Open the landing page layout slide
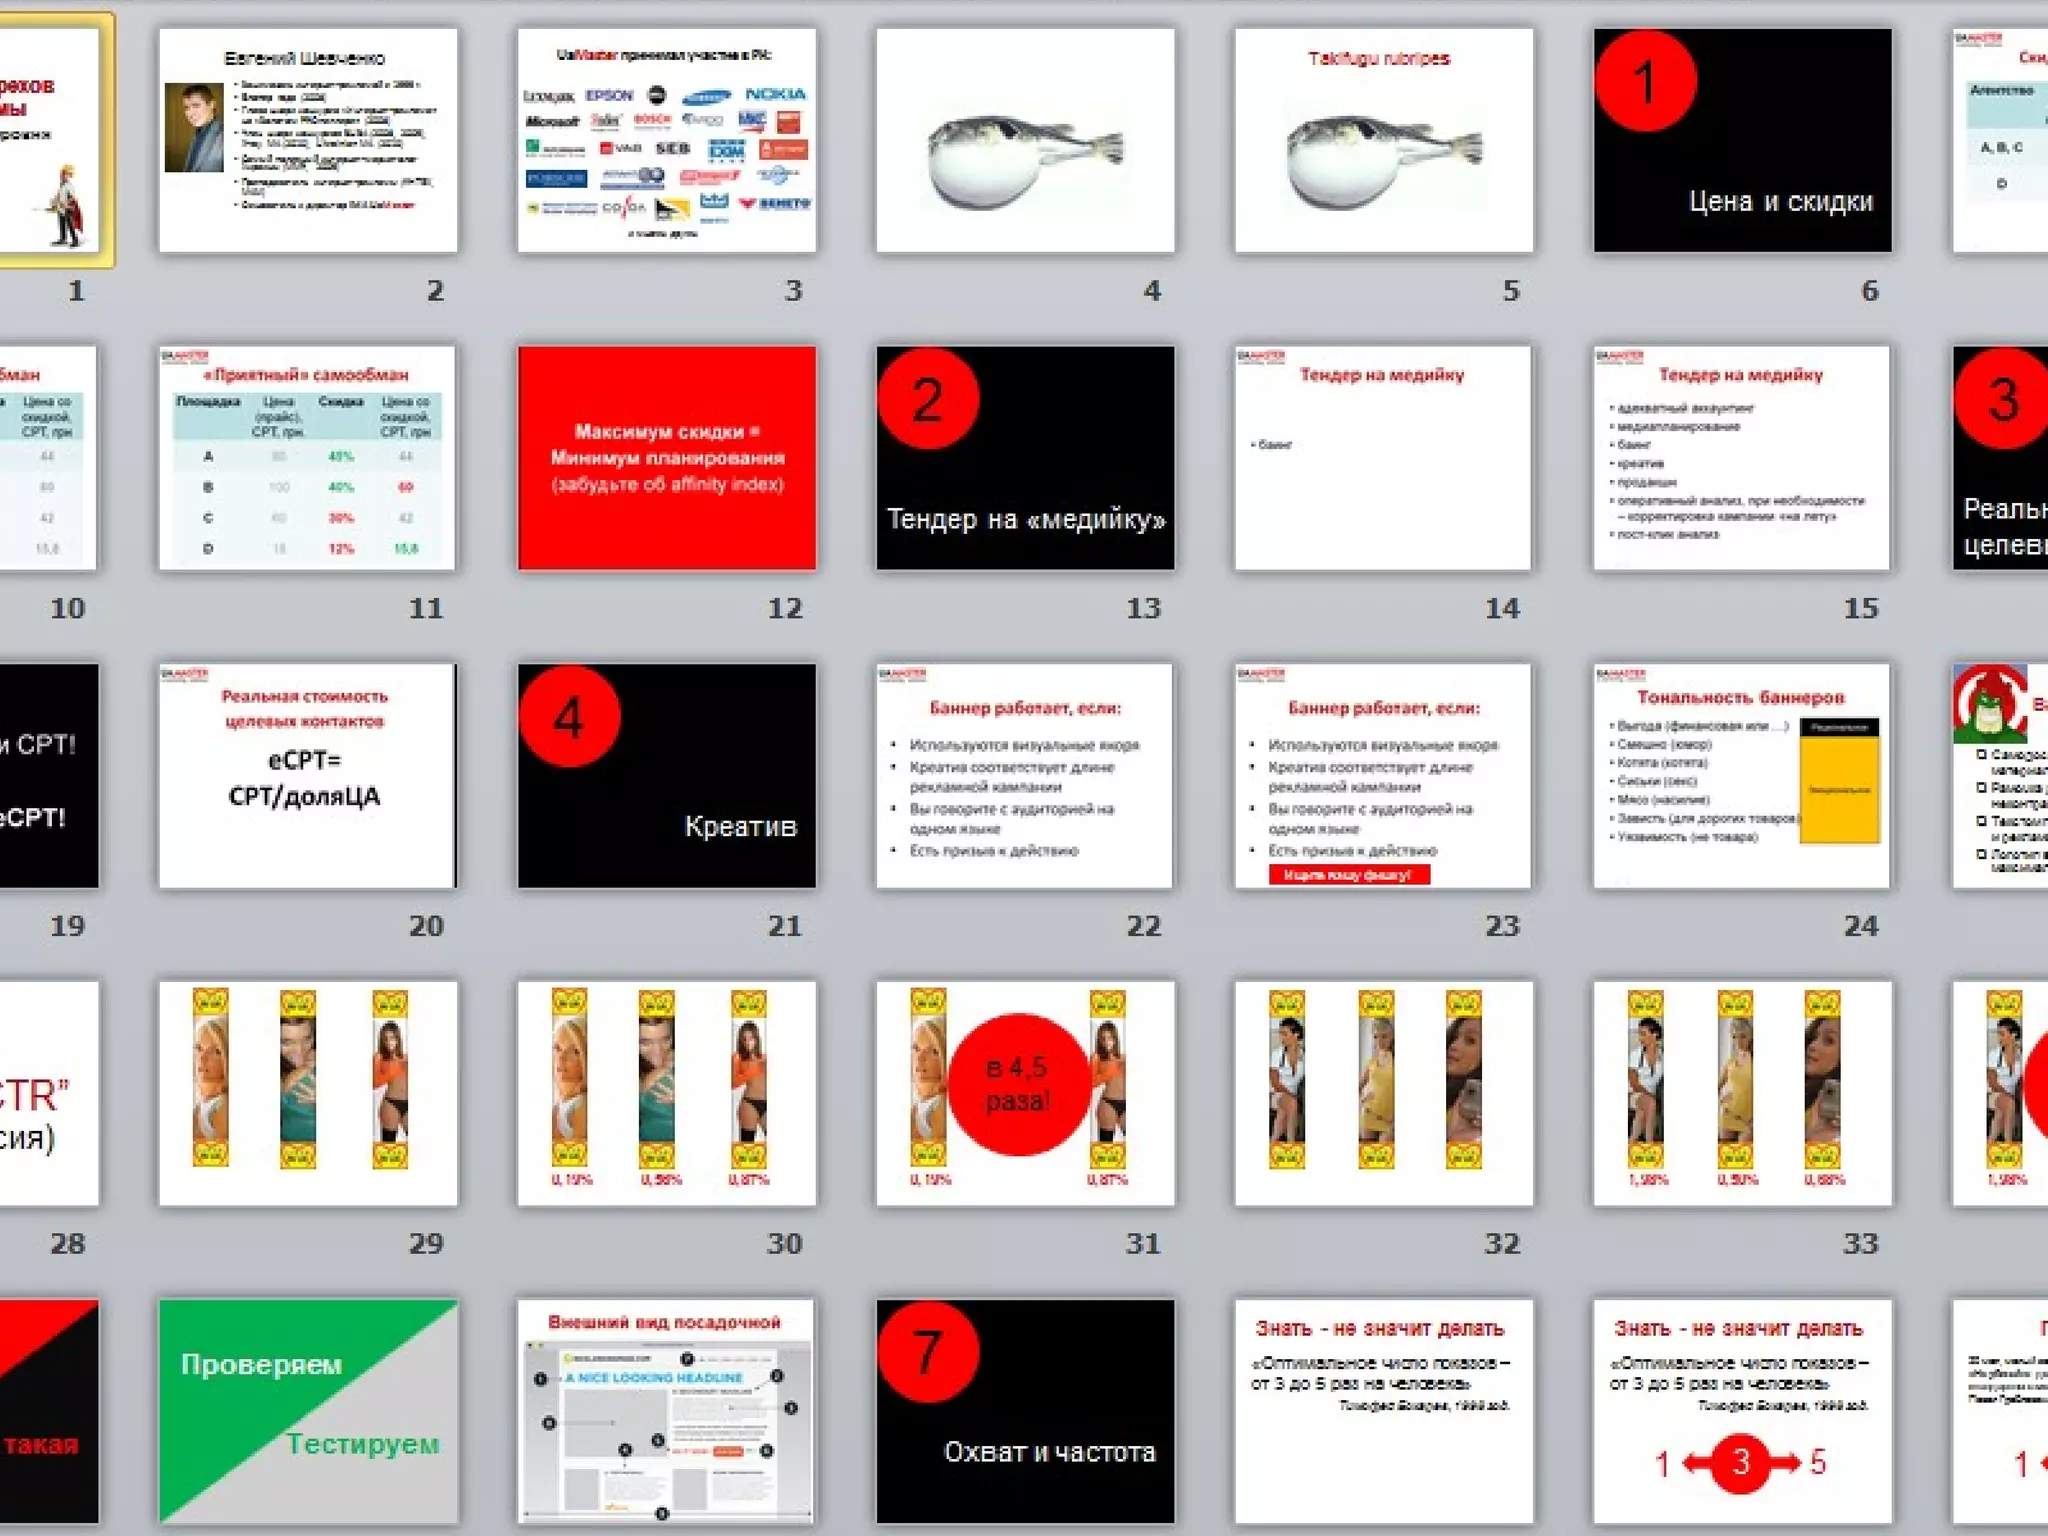The height and width of the screenshot is (1536, 2048). click(x=666, y=1410)
